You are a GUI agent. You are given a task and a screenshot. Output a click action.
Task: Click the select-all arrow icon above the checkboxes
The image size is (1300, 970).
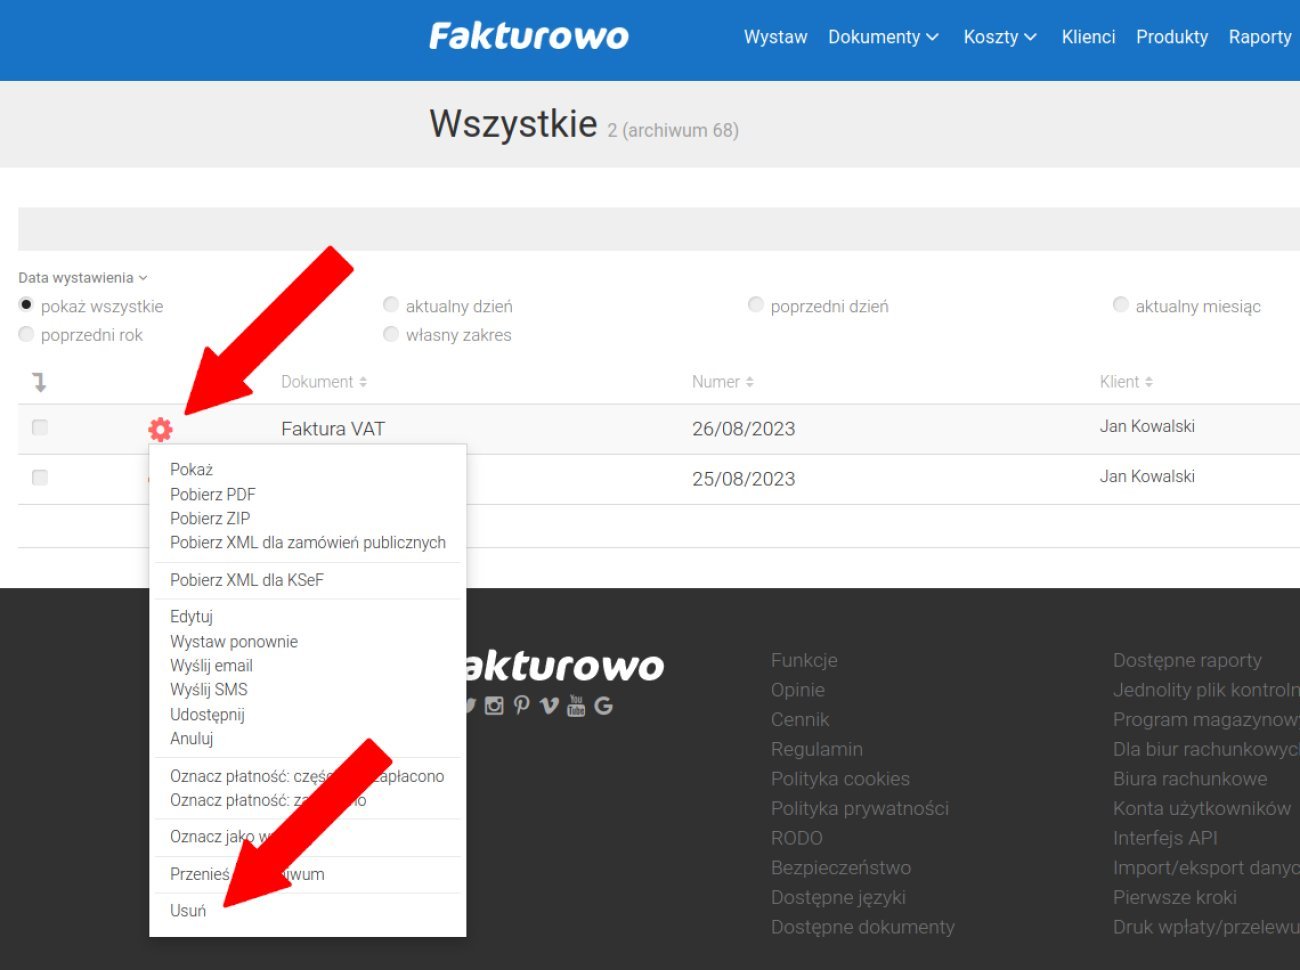pos(39,382)
